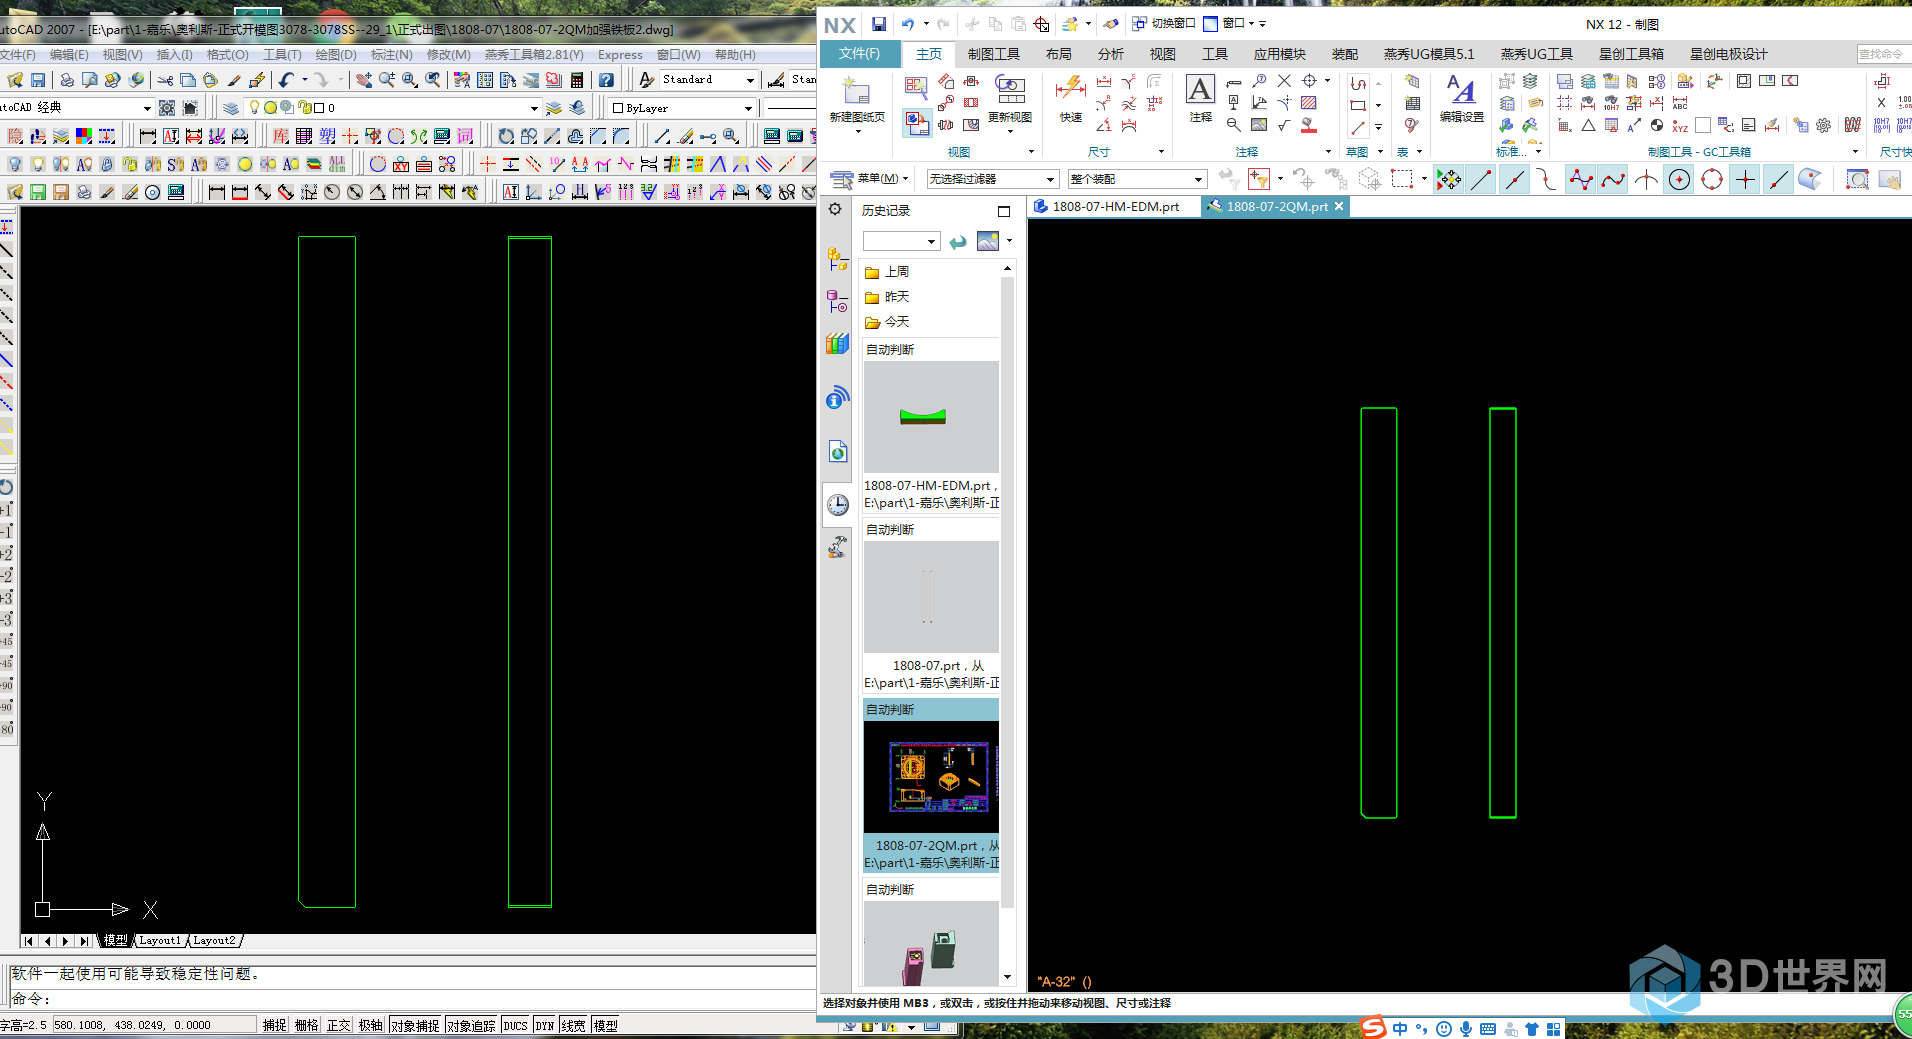The width and height of the screenshot is (1912, 1039).
Task: Save the drawing in AutoCAD toolbar
Action: tap(38, 80)
